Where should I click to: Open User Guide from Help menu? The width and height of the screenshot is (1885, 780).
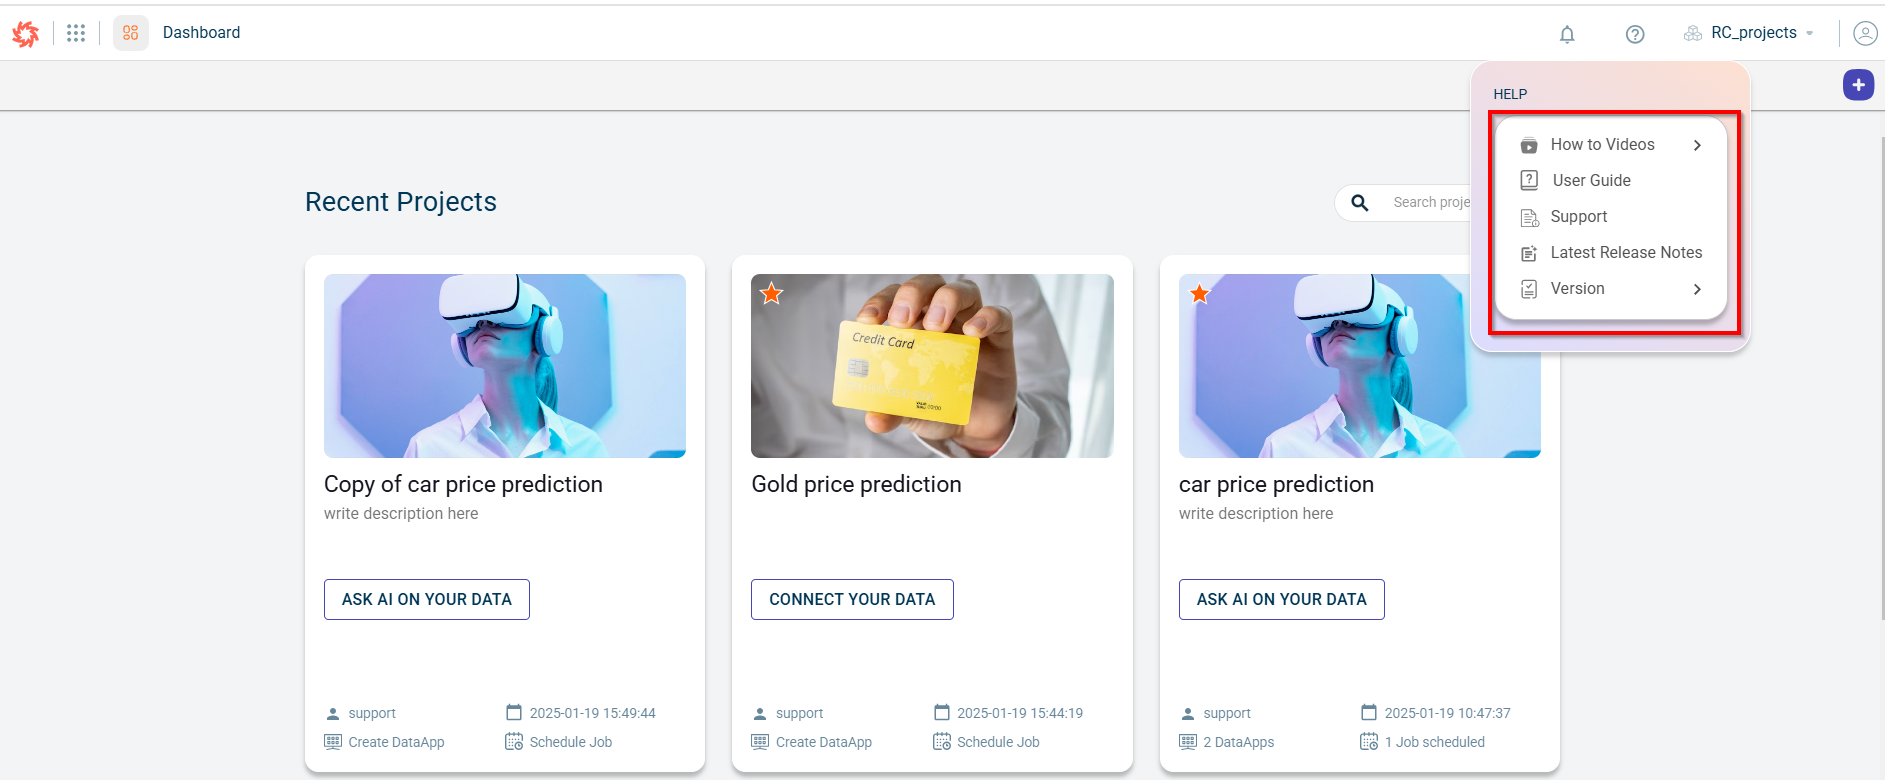1591,181
